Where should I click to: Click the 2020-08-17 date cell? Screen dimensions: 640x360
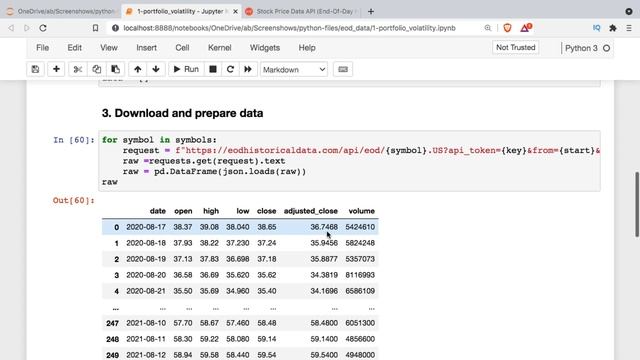[x=146, y=227]
